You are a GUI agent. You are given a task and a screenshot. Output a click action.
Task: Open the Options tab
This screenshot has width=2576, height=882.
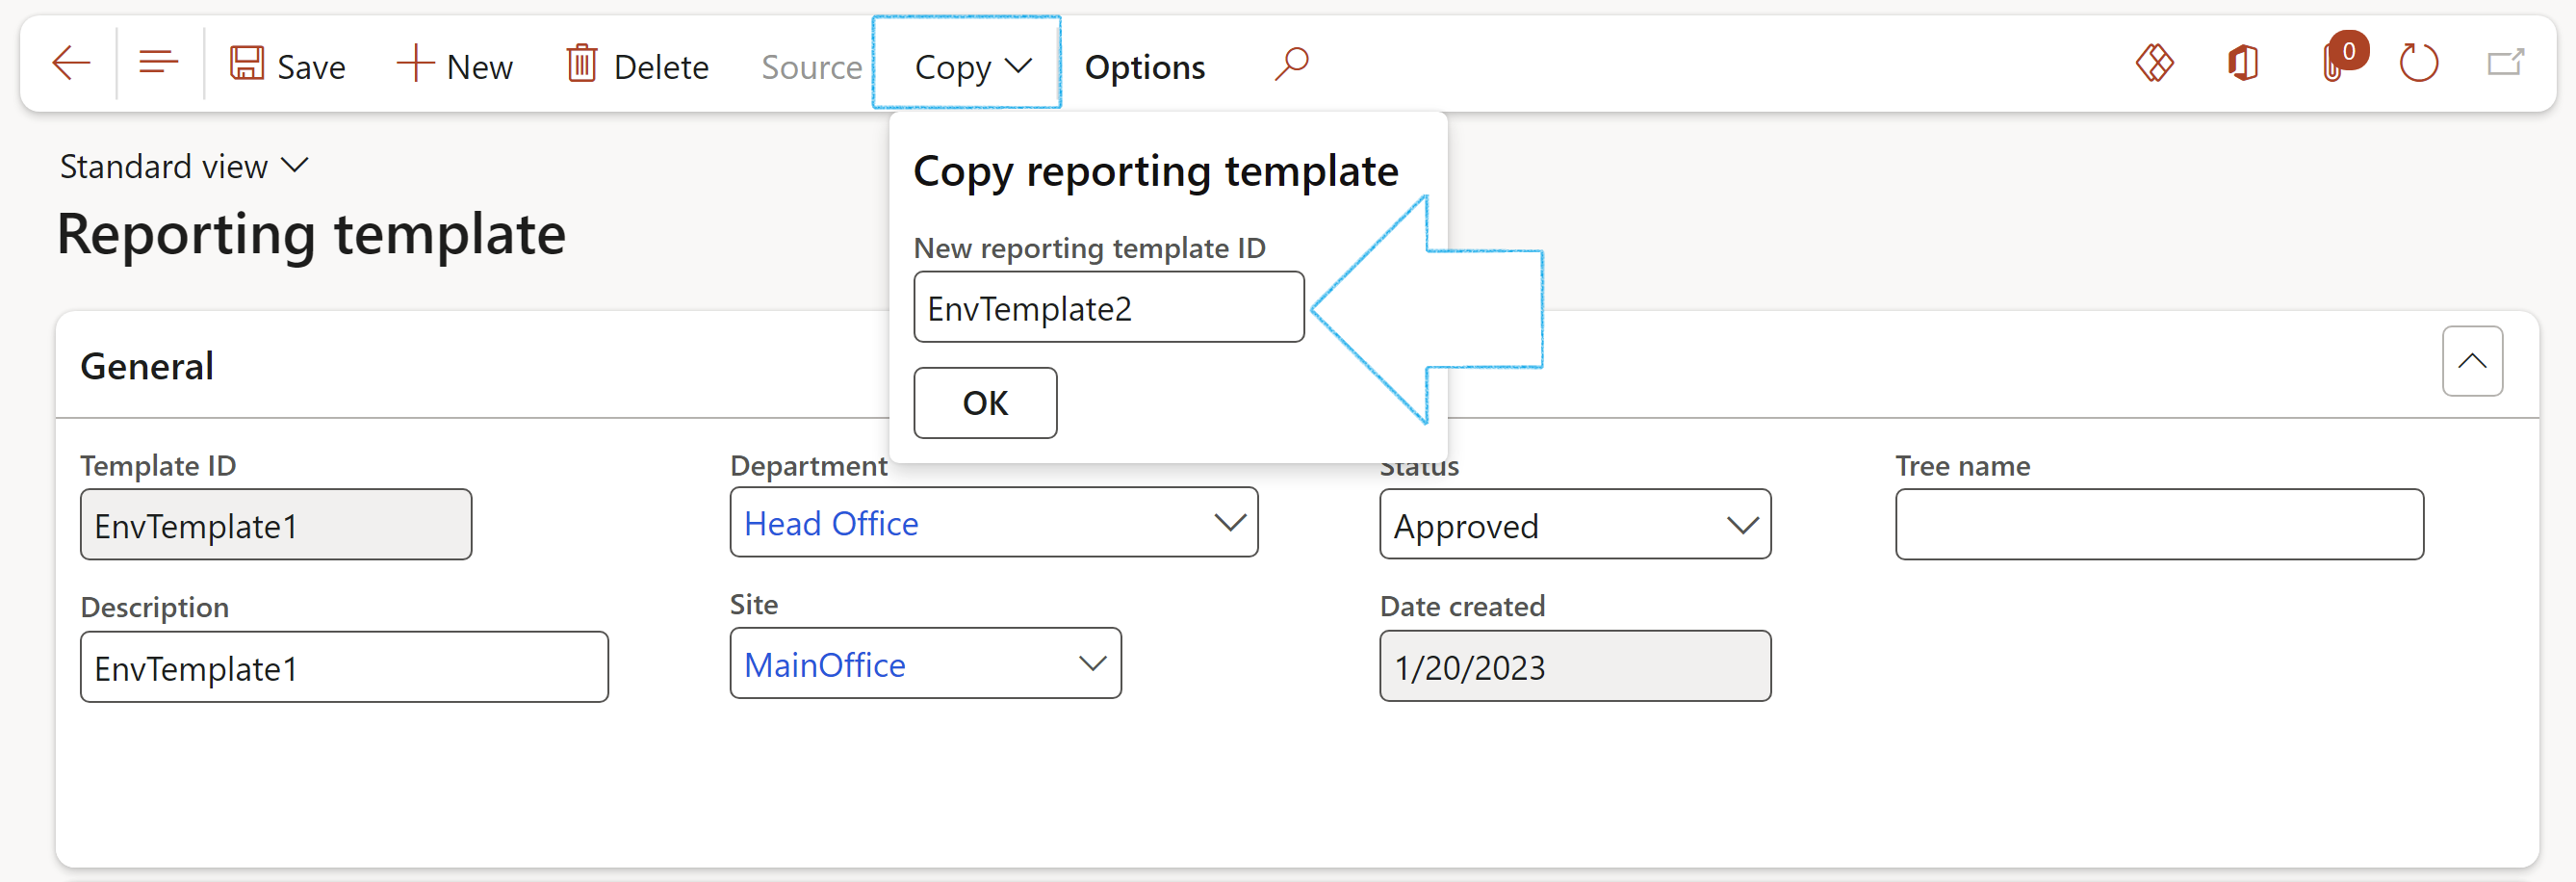coord(1145,67)
